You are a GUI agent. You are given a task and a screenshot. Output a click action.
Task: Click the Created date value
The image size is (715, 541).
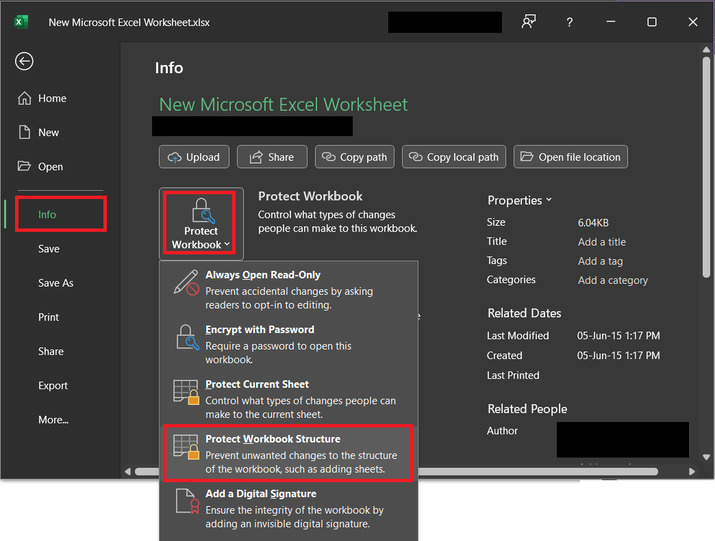[618, 355]
